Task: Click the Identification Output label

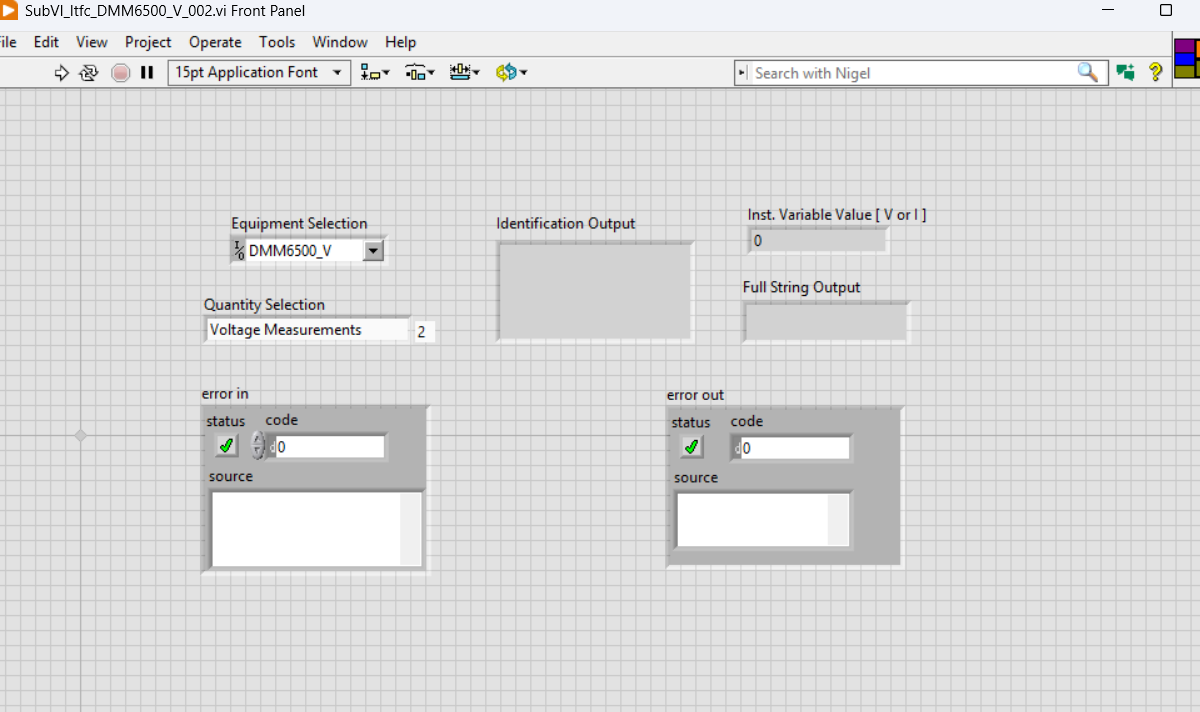Action: coord(566,224)
